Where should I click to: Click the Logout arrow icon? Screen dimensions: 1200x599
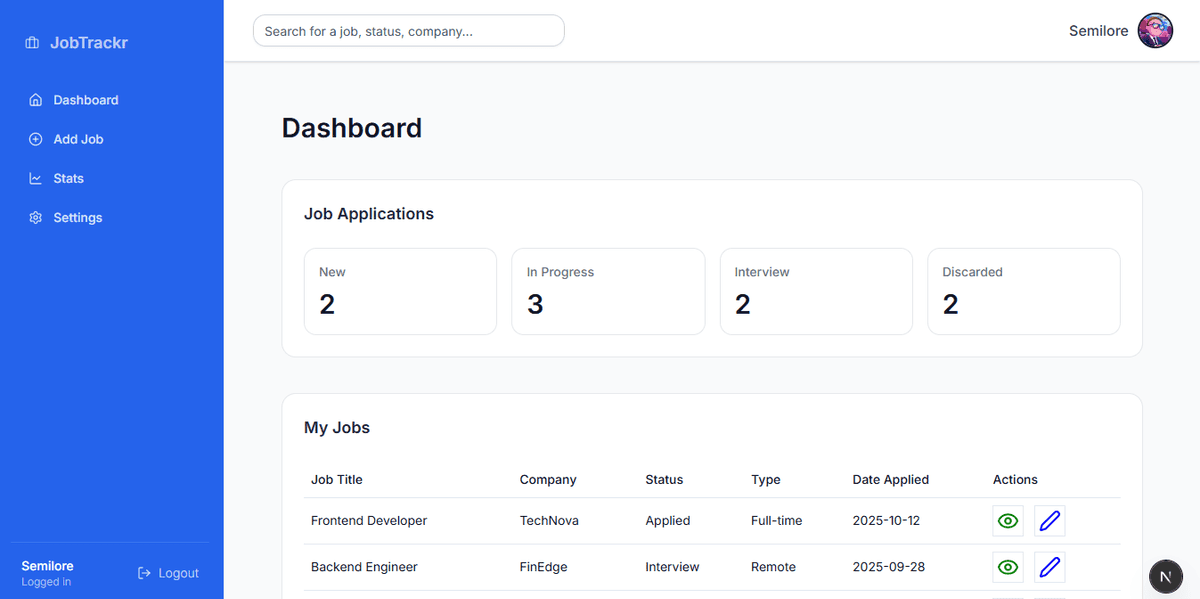[144, 573]
